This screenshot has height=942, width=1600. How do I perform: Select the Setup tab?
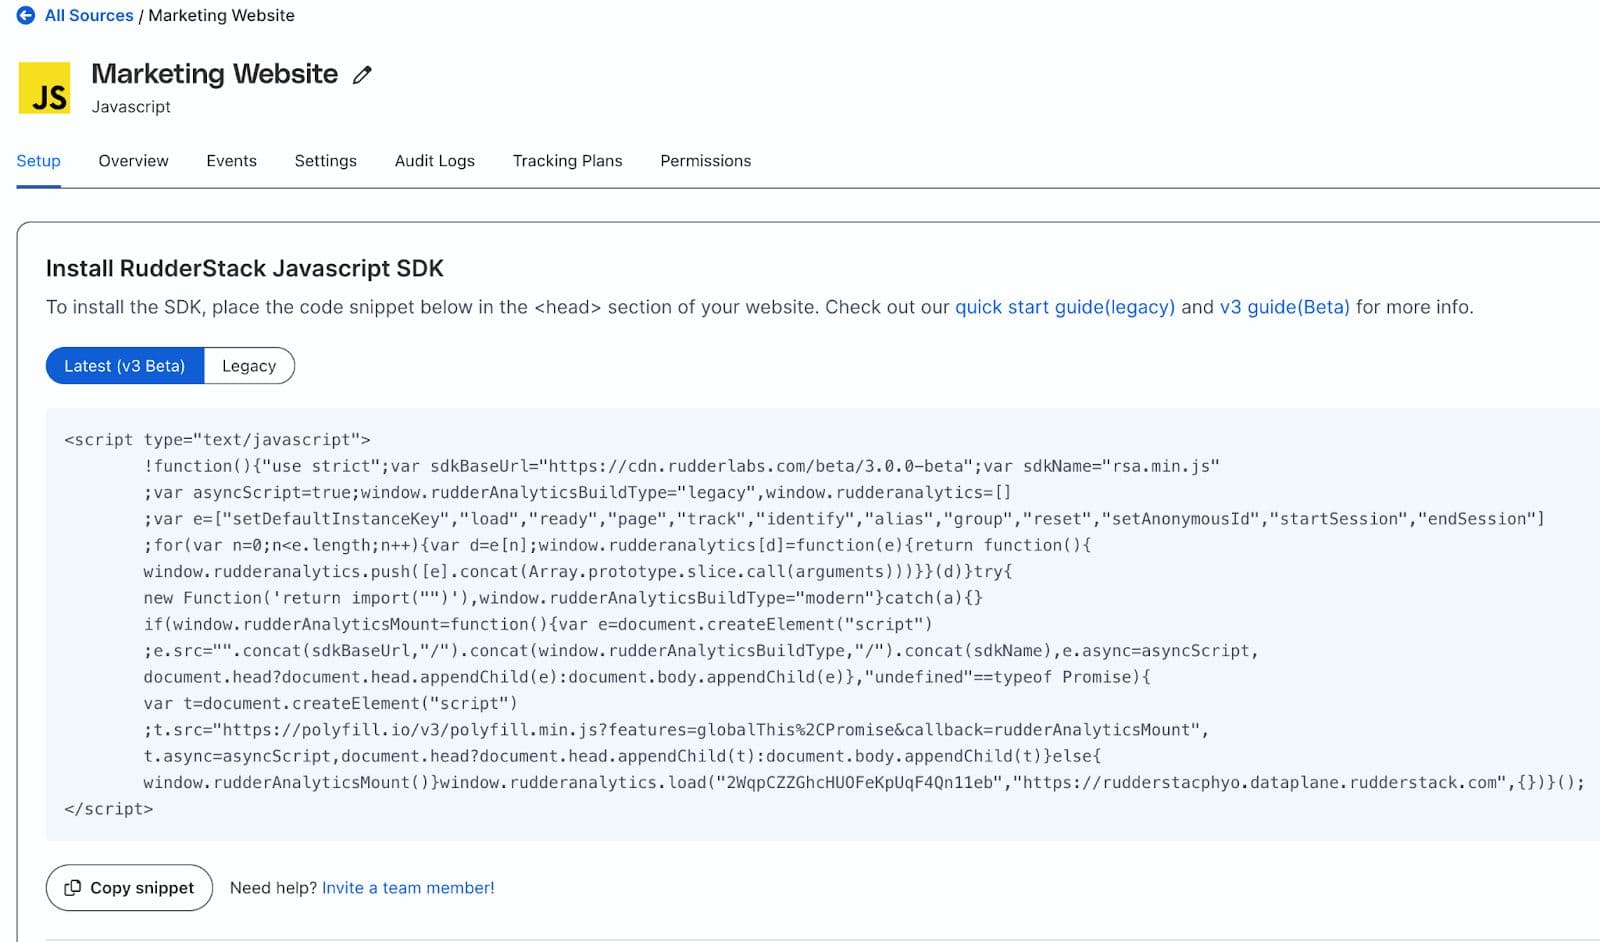(x=38, y=161)
